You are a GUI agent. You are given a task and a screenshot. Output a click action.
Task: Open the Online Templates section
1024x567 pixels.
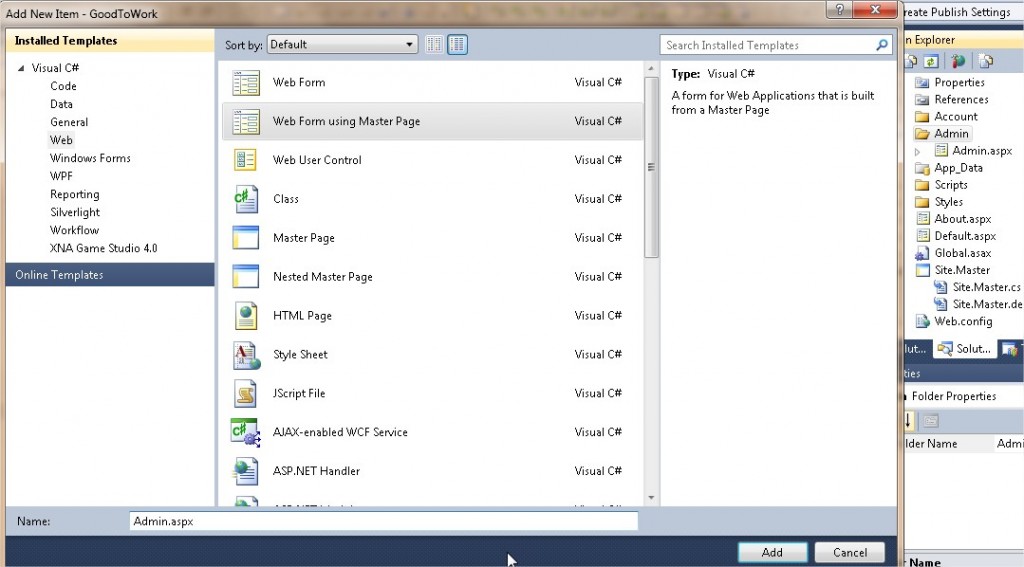tap(110, 274)
